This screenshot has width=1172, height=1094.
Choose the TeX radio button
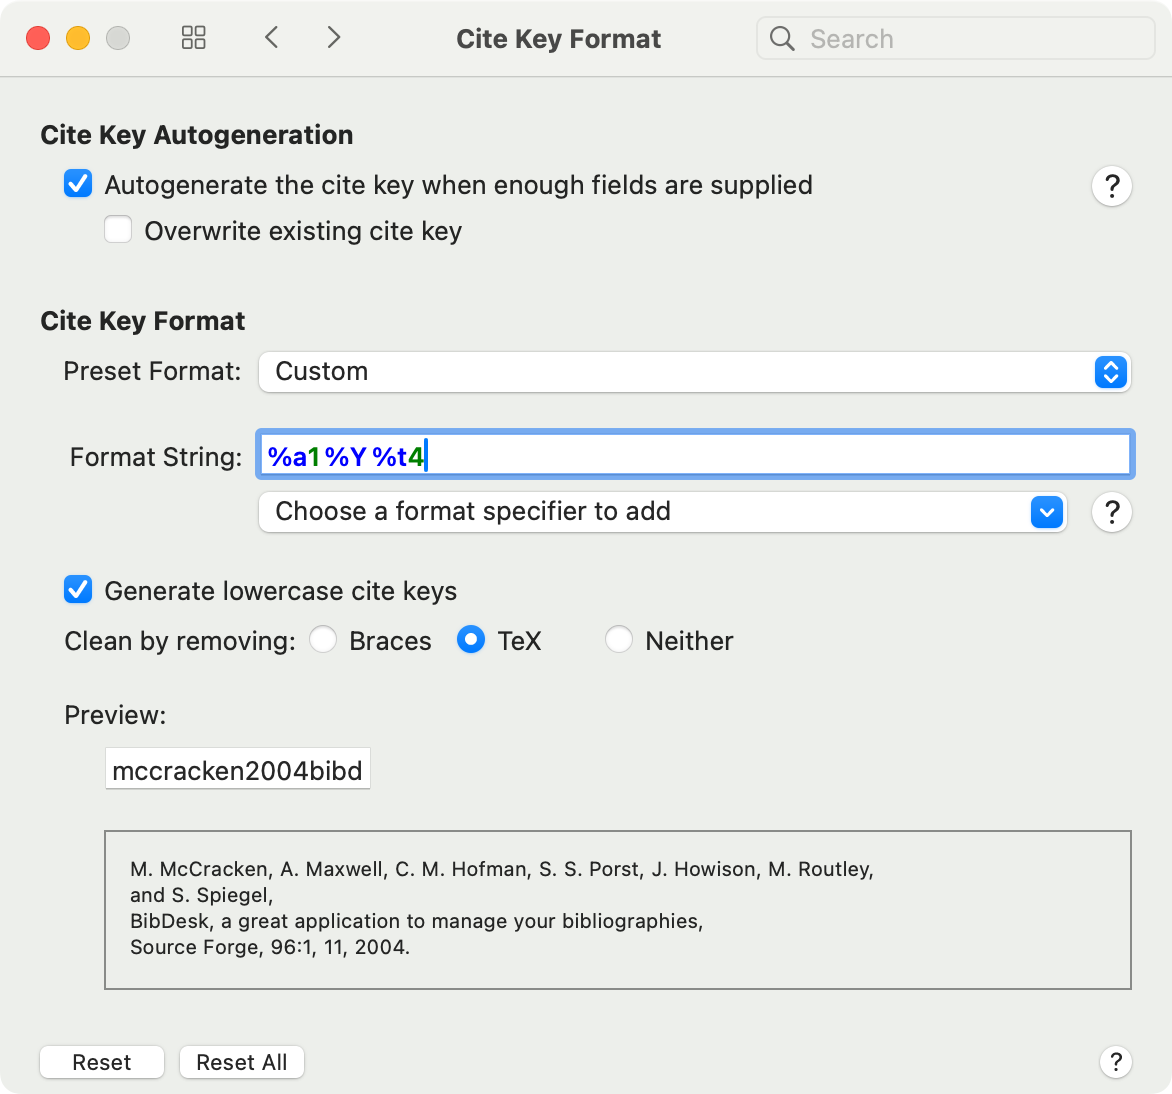[471, 640]
